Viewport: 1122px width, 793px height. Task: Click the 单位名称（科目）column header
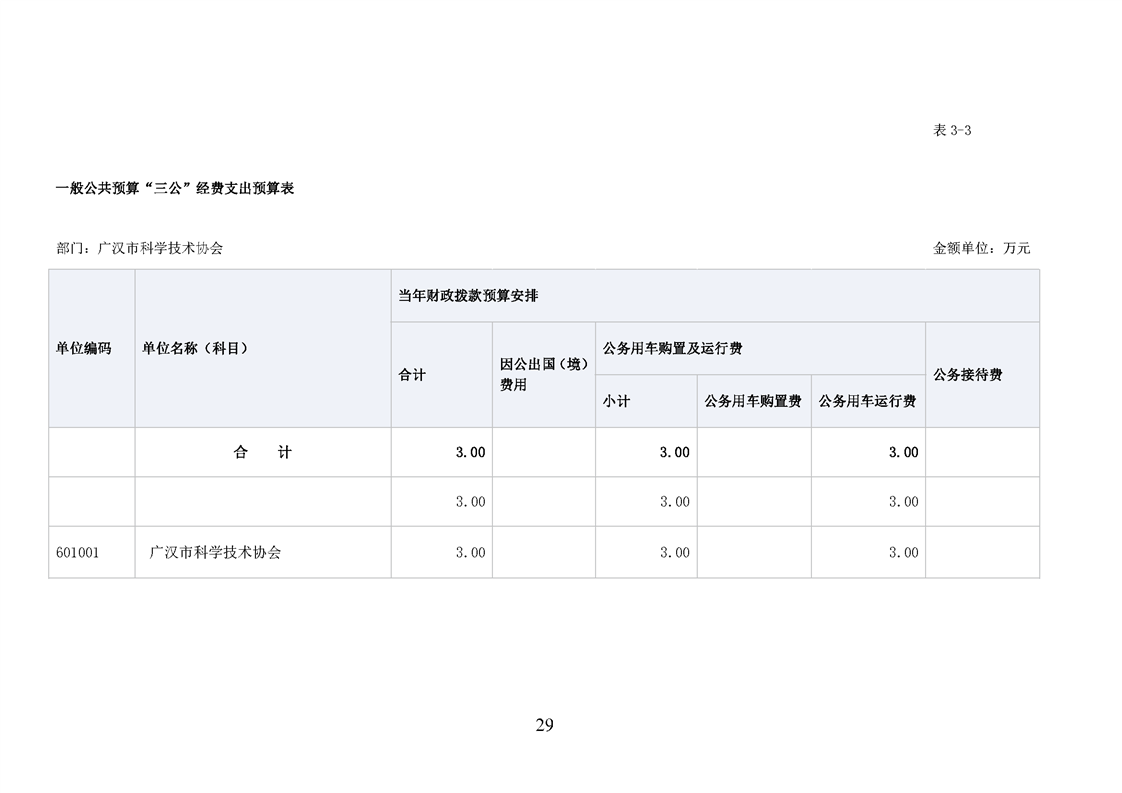pyautogui.click(x=195, y=349)
